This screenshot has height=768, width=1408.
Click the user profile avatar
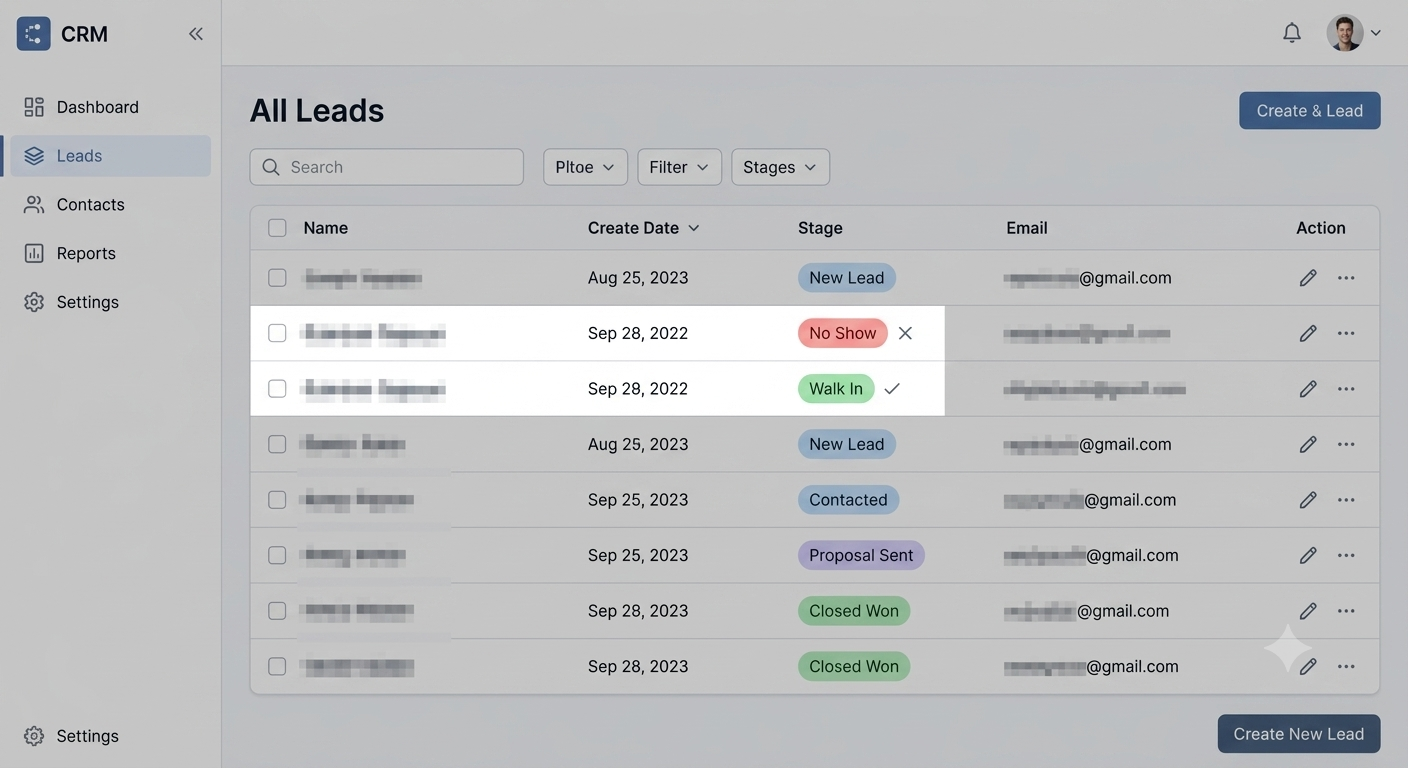pos(1344,33)
